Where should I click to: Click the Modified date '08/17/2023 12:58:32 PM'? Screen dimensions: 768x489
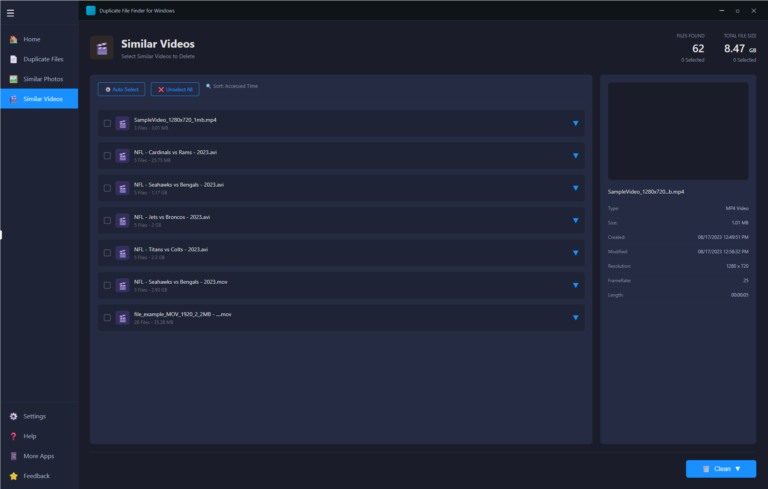point(723,251)
